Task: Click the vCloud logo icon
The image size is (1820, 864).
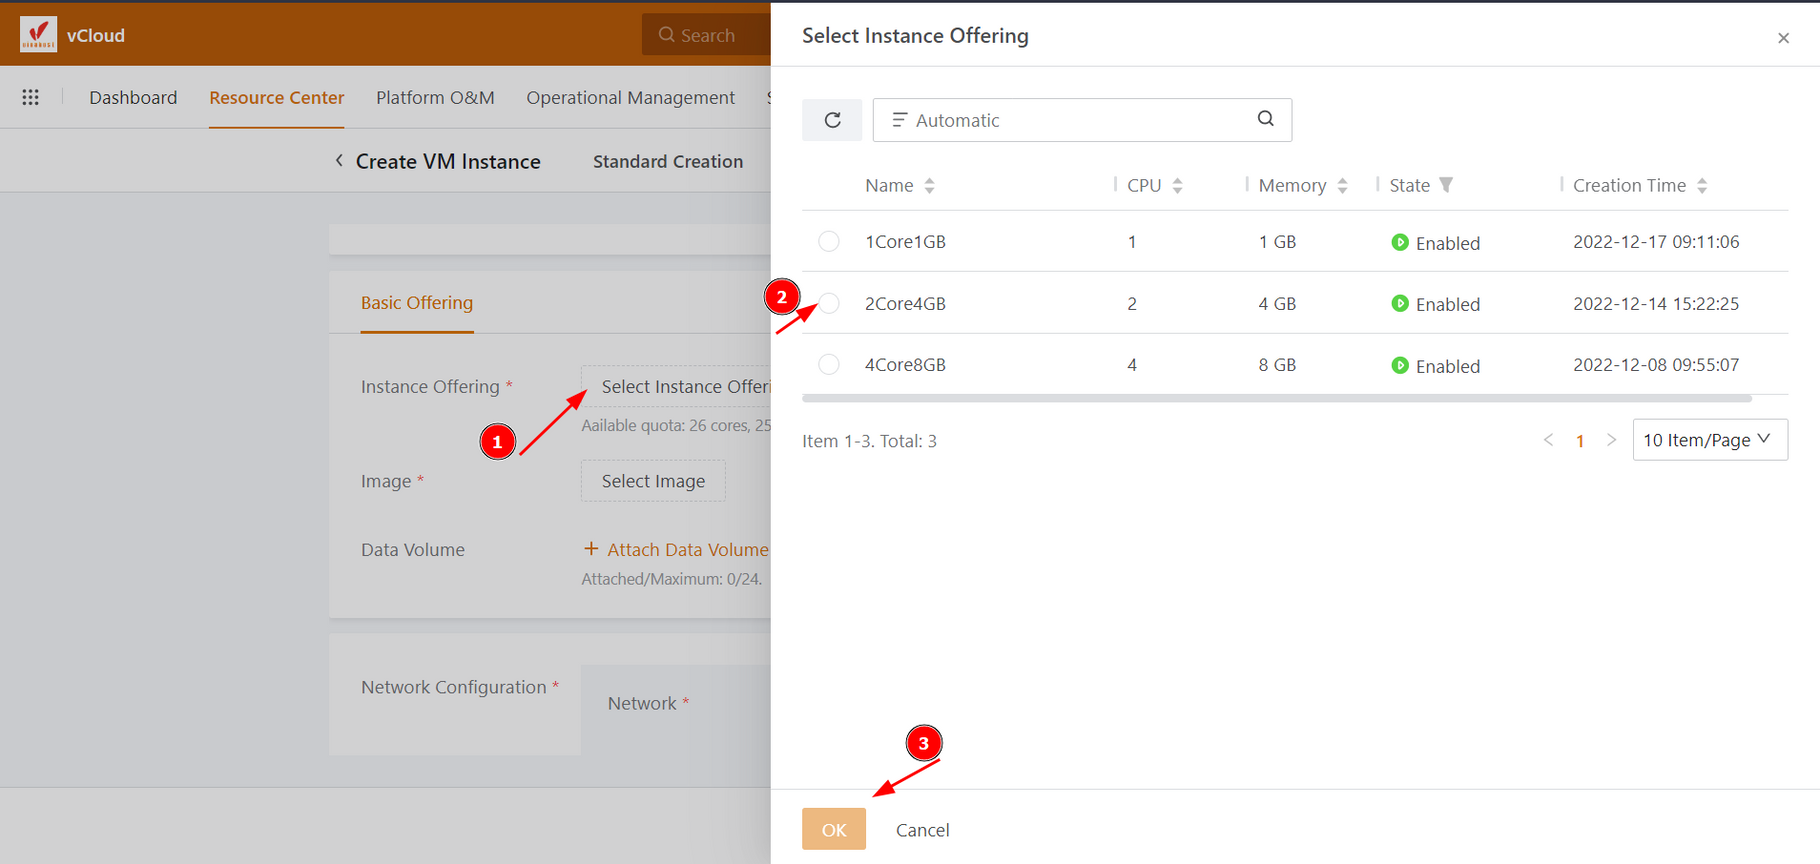Action: coord(38,34)
